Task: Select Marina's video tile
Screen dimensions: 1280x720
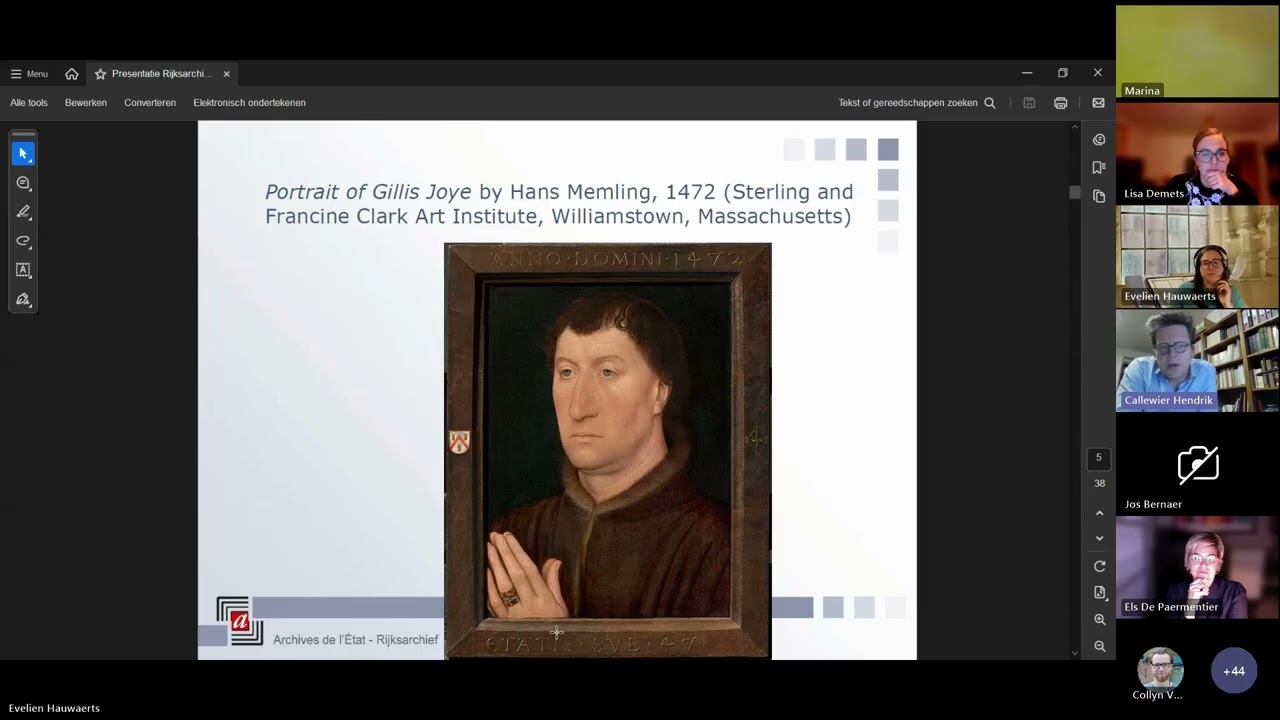Action: pos(1197,52)
